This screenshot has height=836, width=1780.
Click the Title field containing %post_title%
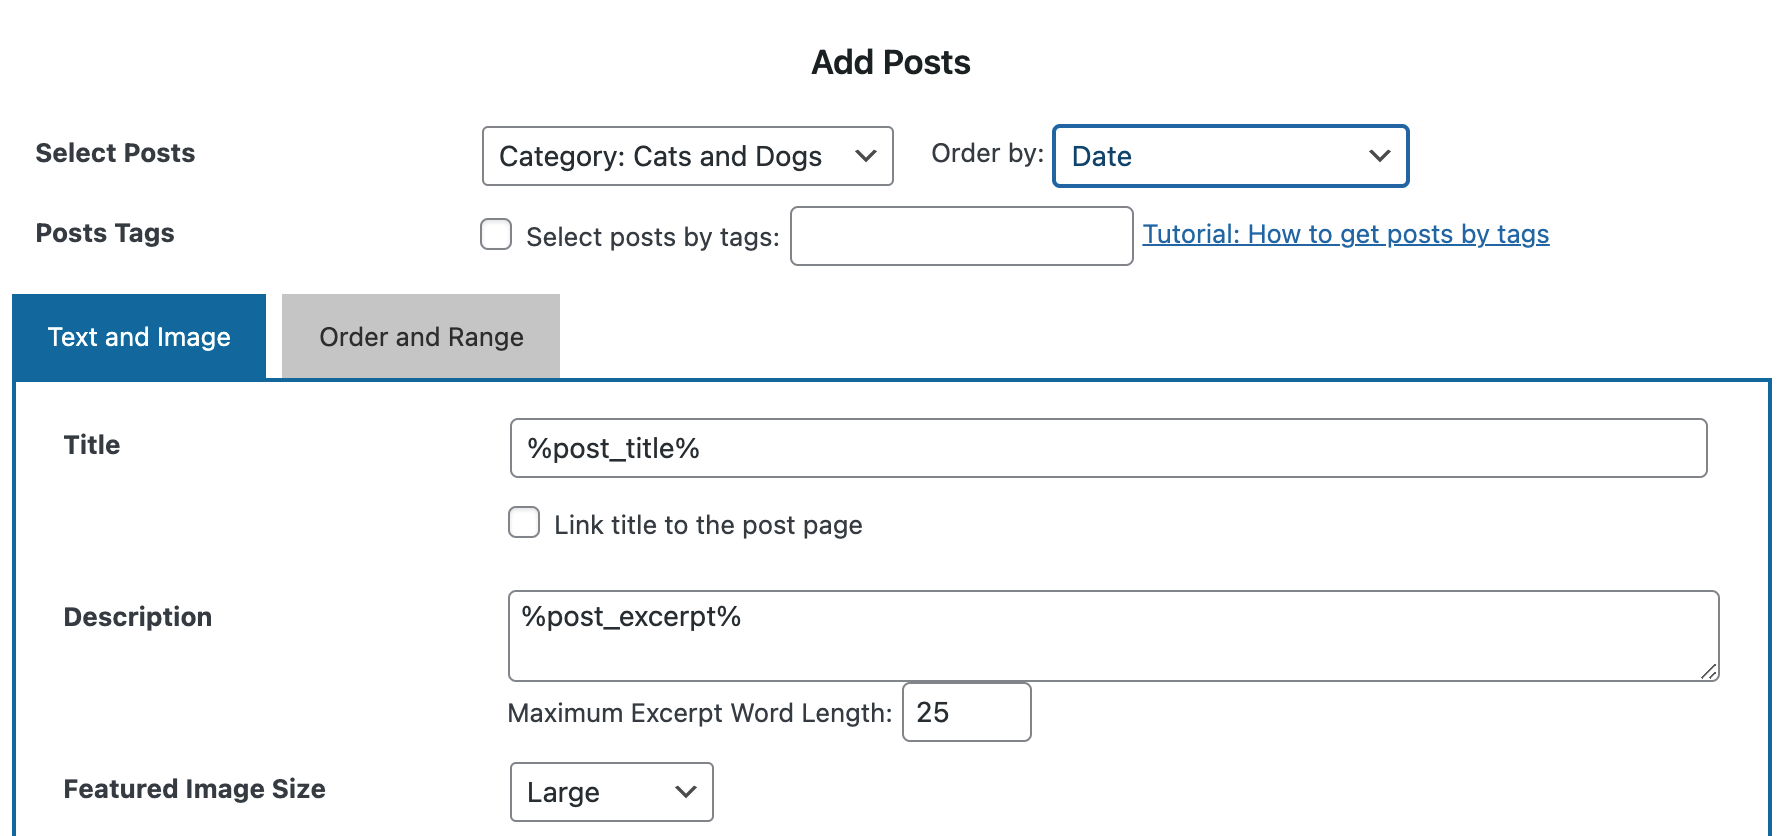[x=1108, y=448]
